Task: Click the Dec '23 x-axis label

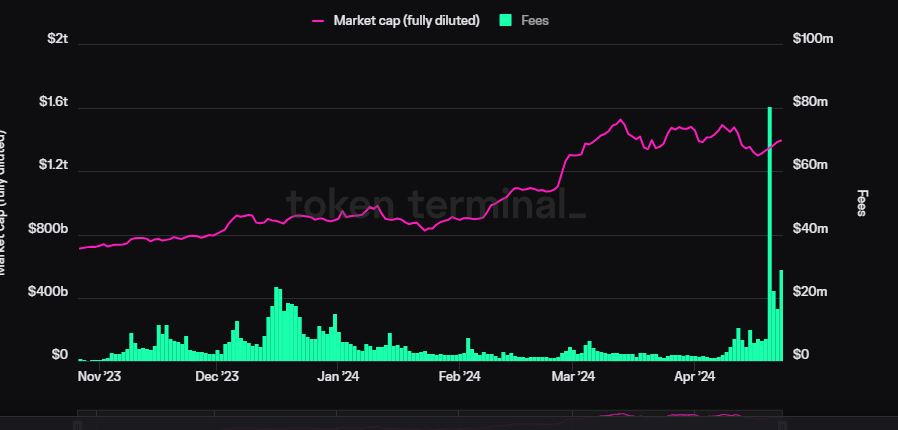Action: coord(217,377)
